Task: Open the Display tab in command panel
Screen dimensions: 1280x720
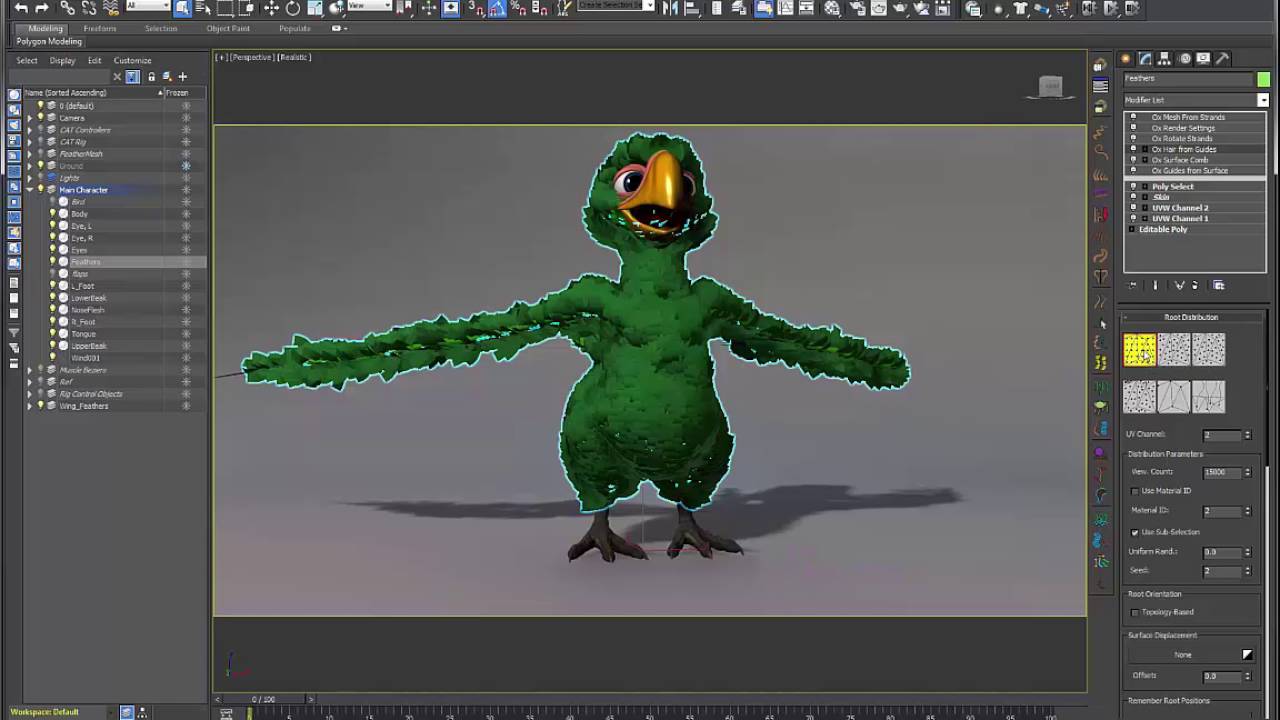Action: 1203,59
